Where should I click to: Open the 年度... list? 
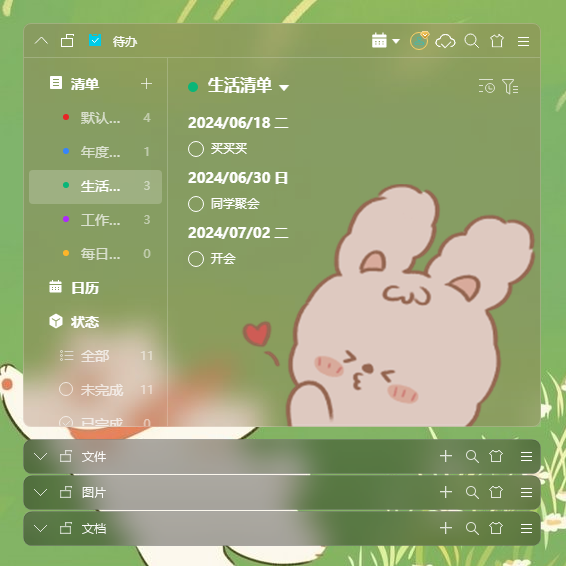point(95,152)
